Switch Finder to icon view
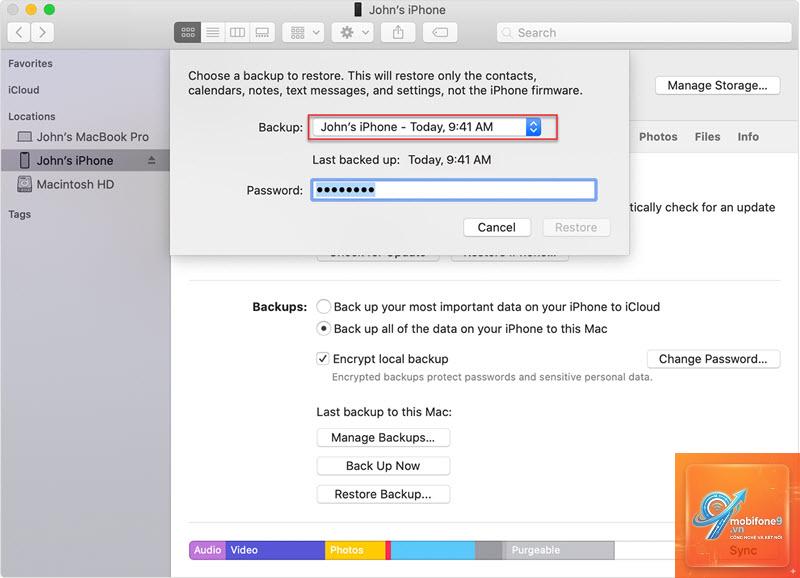This screenshot has width=800, height=578. (187, 33)
